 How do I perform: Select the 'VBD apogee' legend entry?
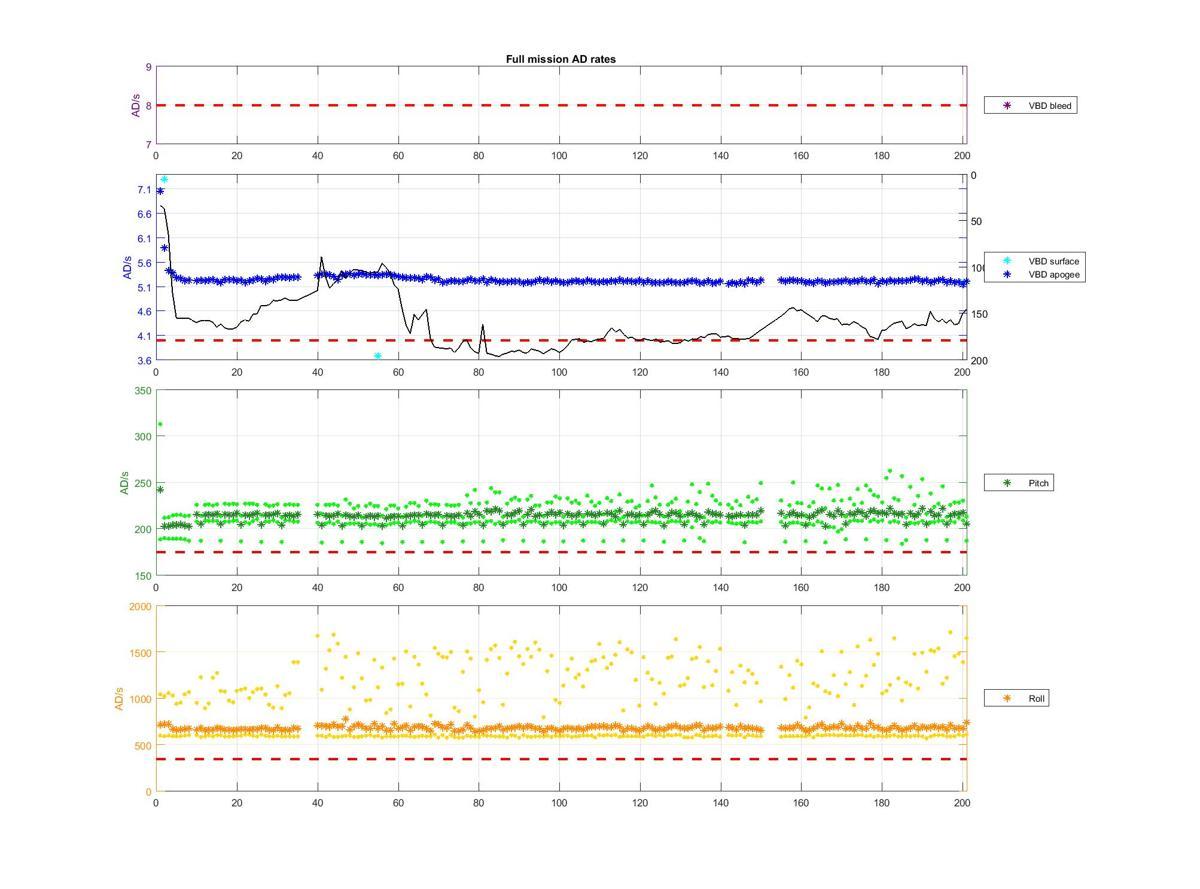pyautogui.click(x=1036, y=274)
